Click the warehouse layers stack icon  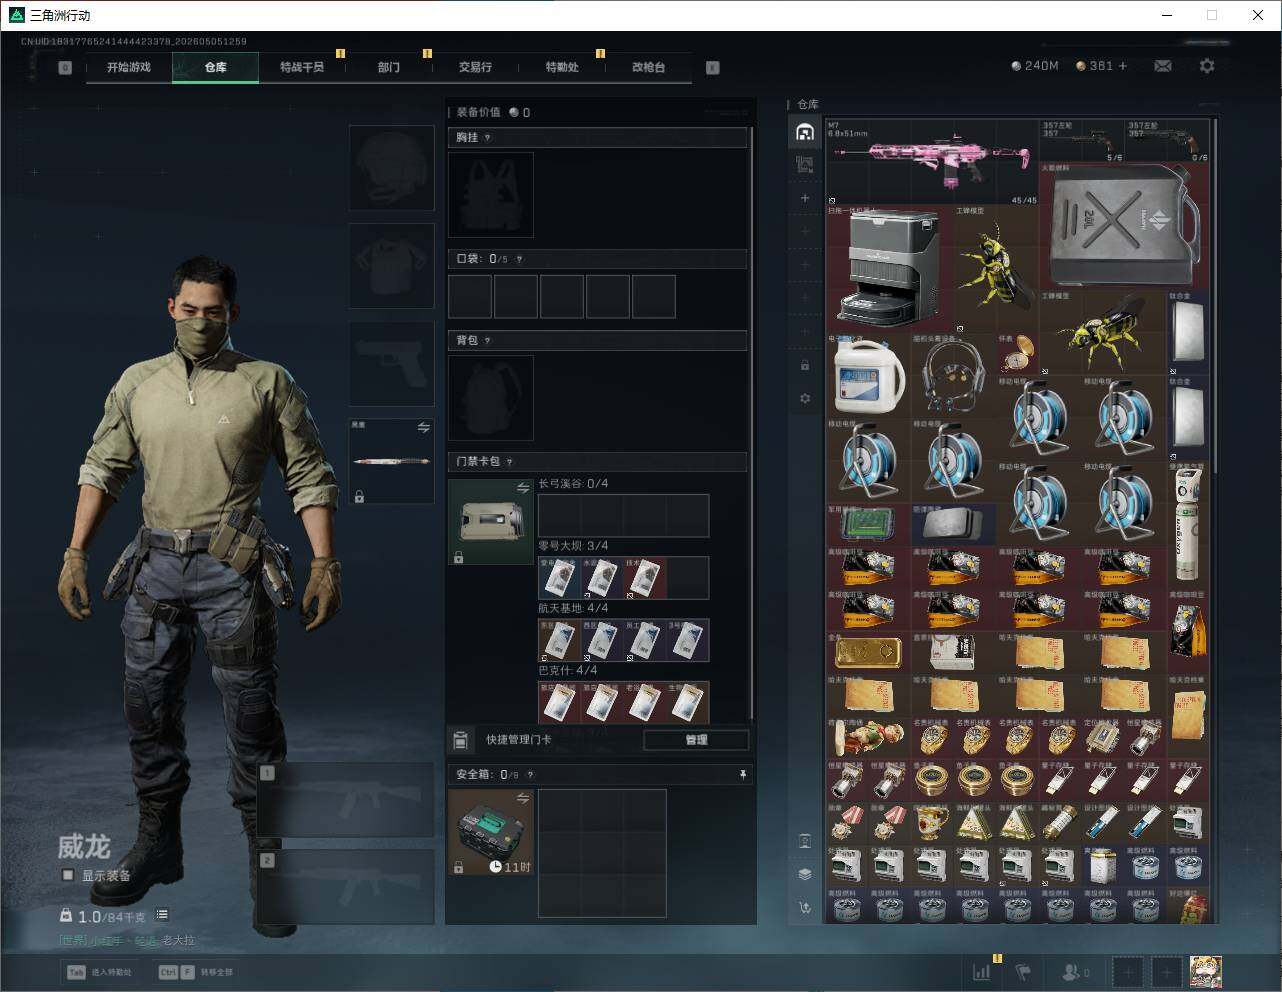pos(805,874)
